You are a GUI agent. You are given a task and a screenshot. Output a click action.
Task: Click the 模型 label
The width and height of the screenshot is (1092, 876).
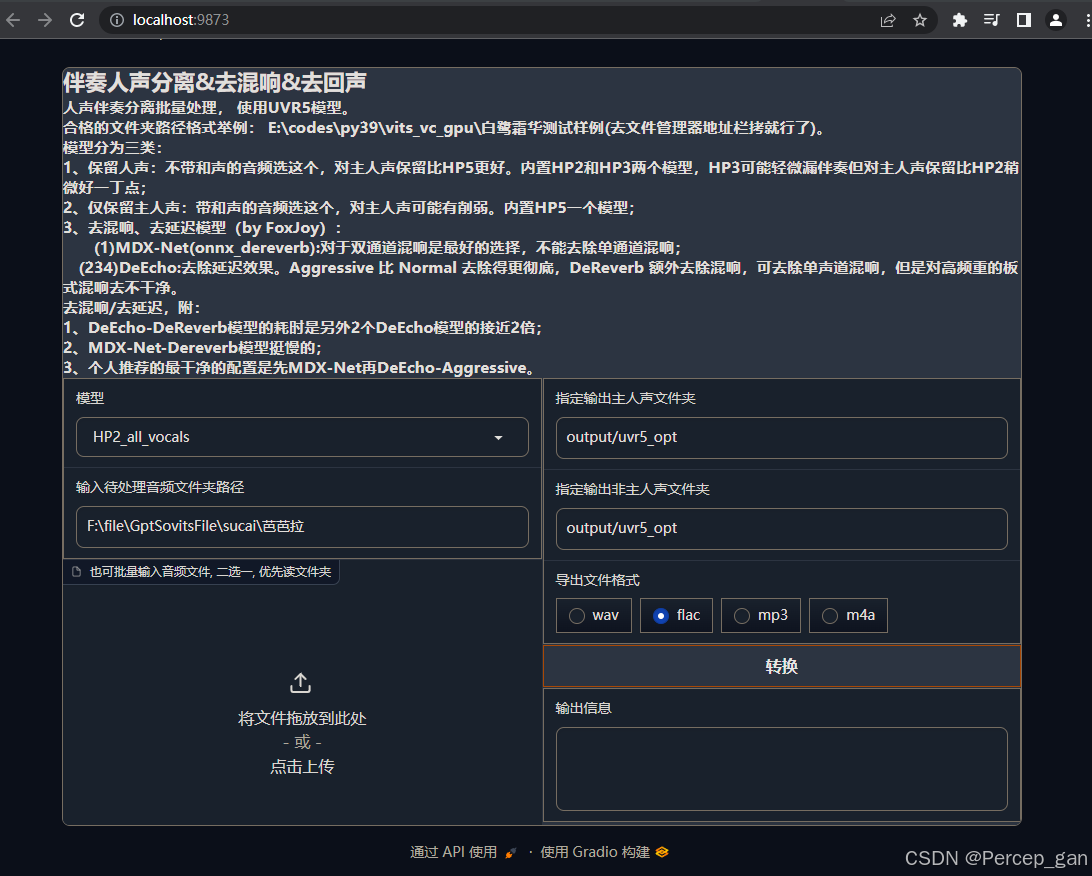90,398
